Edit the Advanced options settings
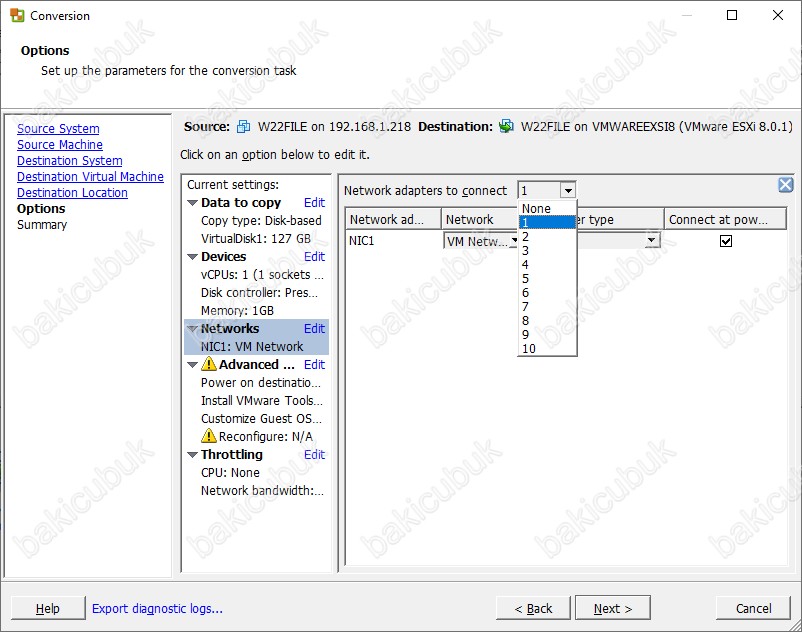The width and height of the screenshot is (802, 632). [x=314, y=365]
